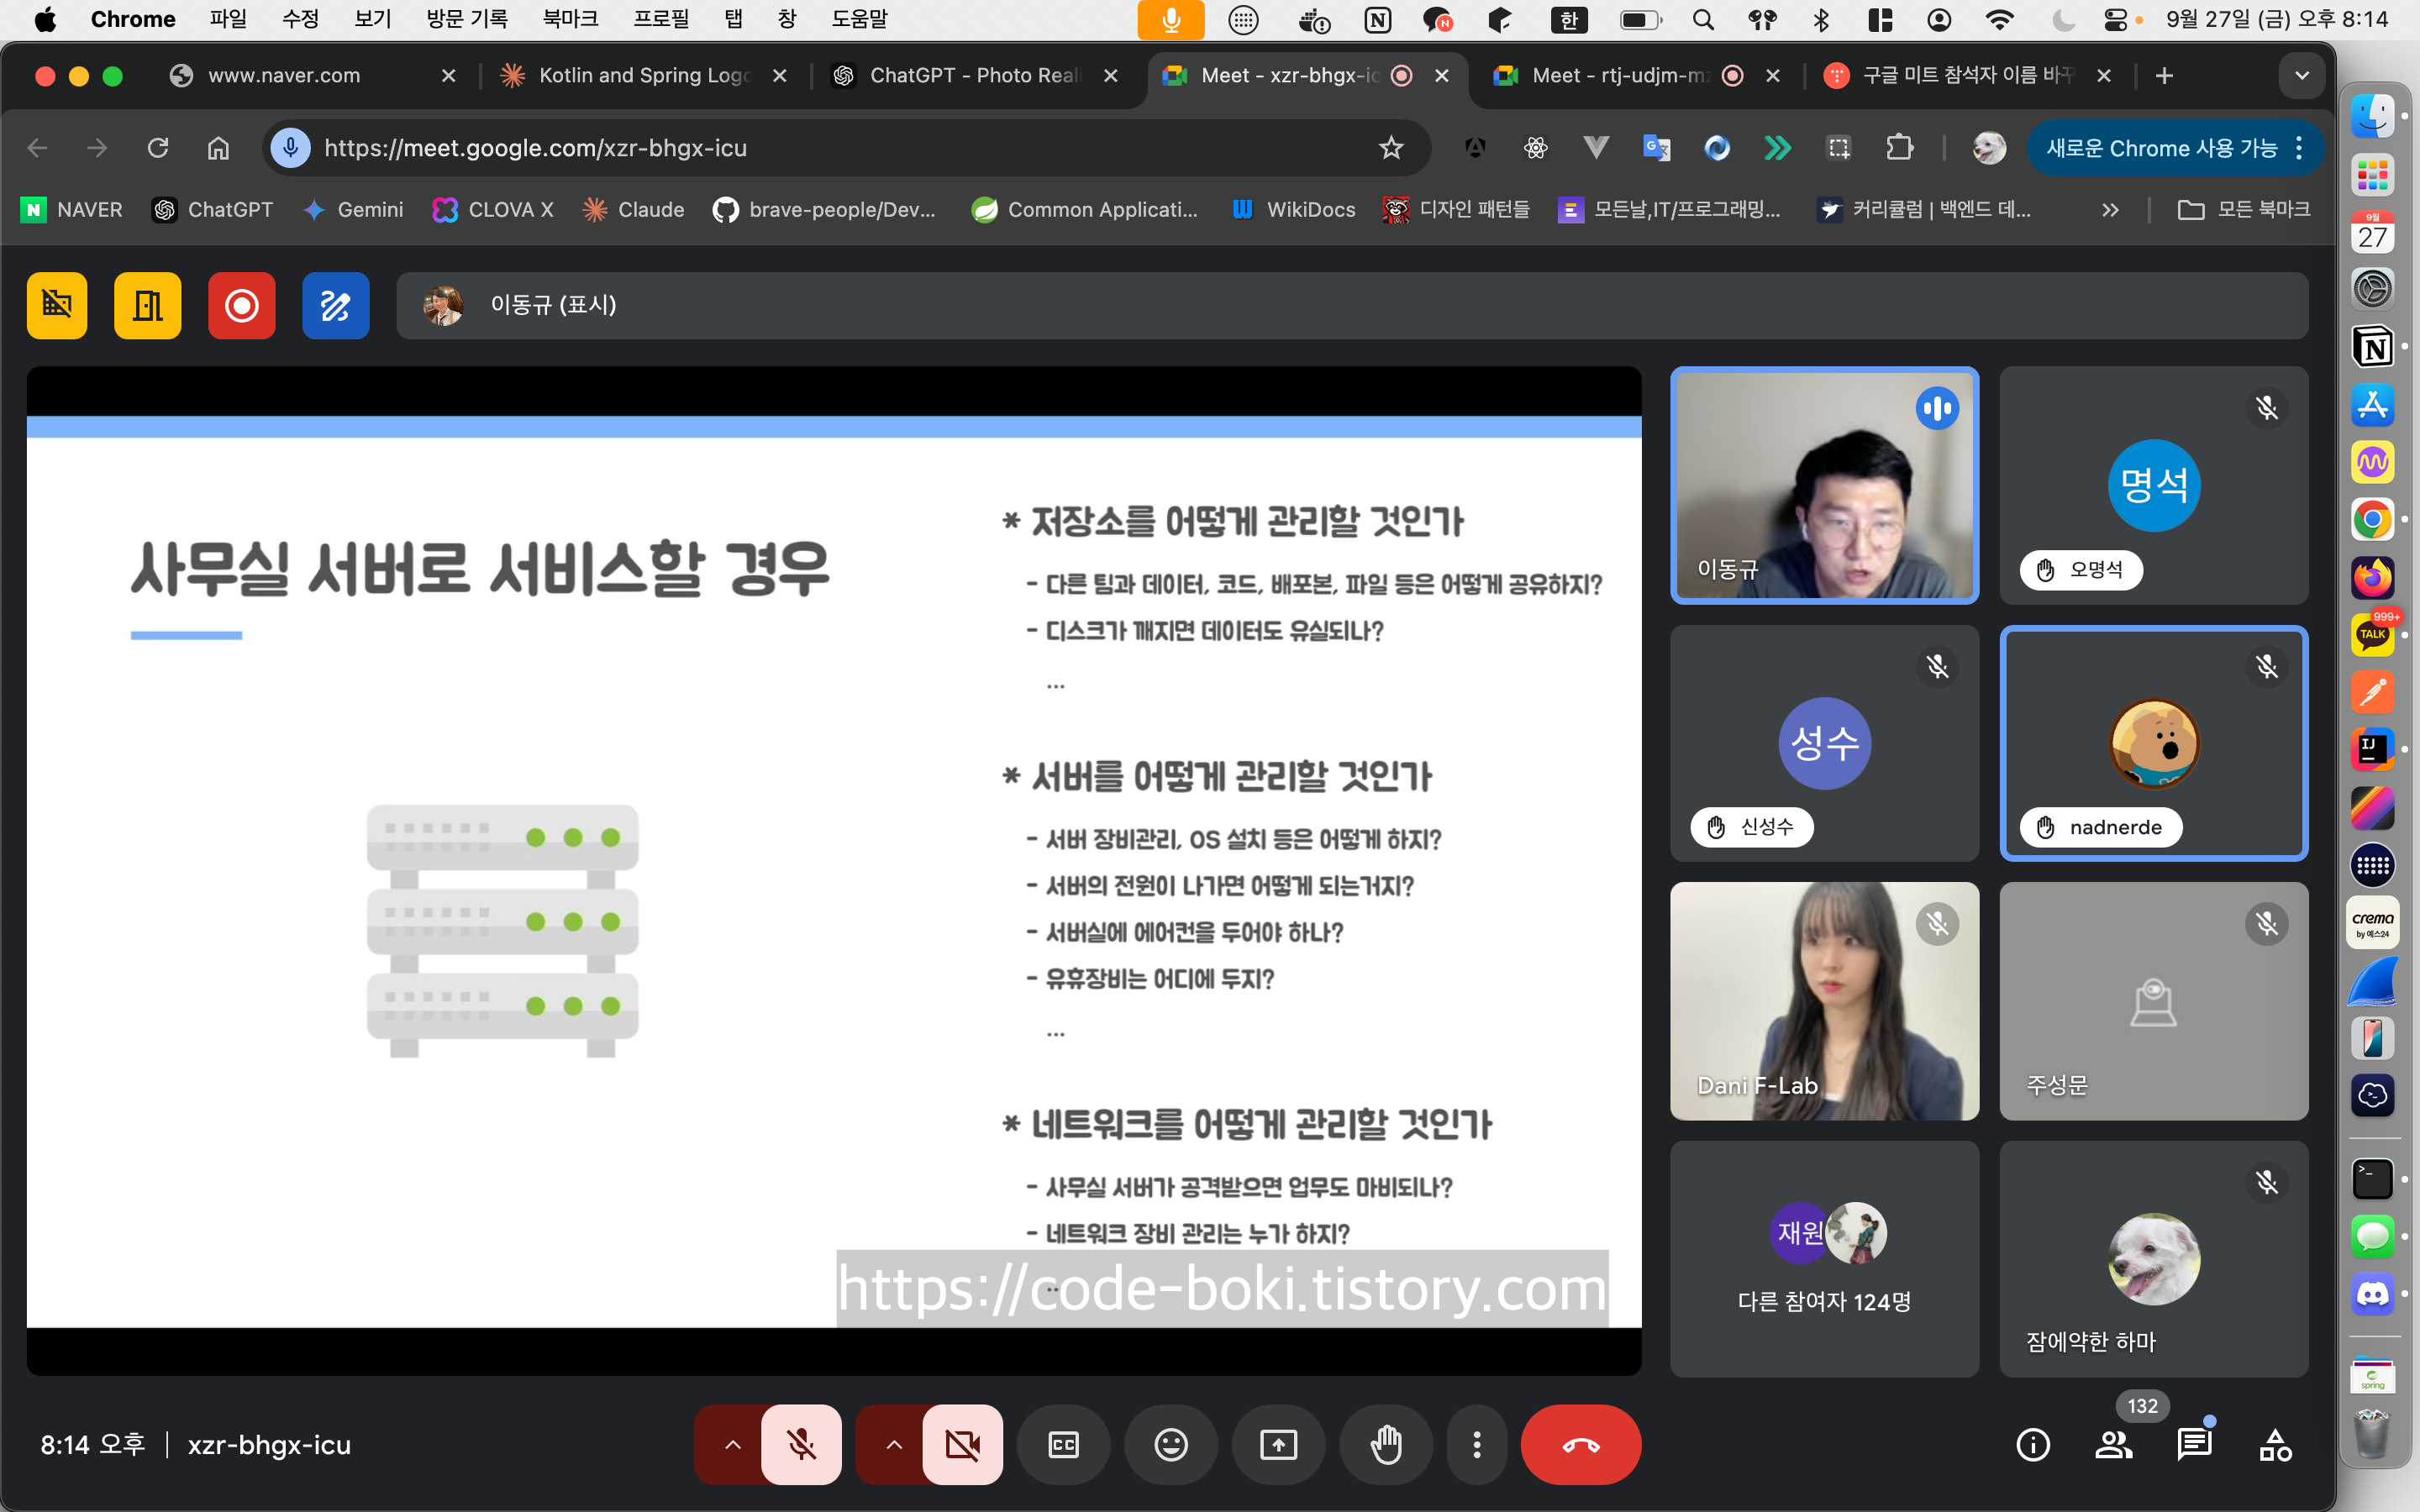This screenshot has height=1512, width=2420.
Task: Toggle the closed captions button
Action: pos(1063,1444)
